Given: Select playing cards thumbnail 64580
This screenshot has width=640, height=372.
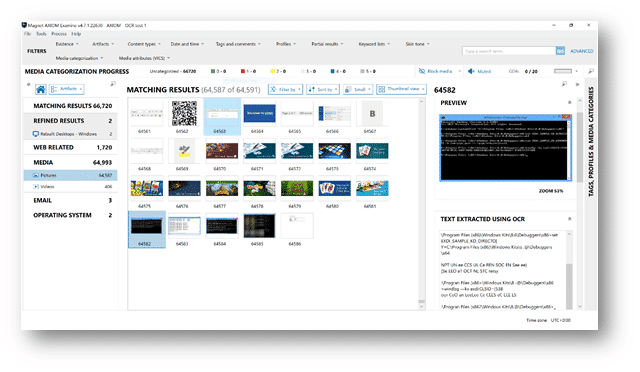Looking at the screenshot, I should (334, 189).
